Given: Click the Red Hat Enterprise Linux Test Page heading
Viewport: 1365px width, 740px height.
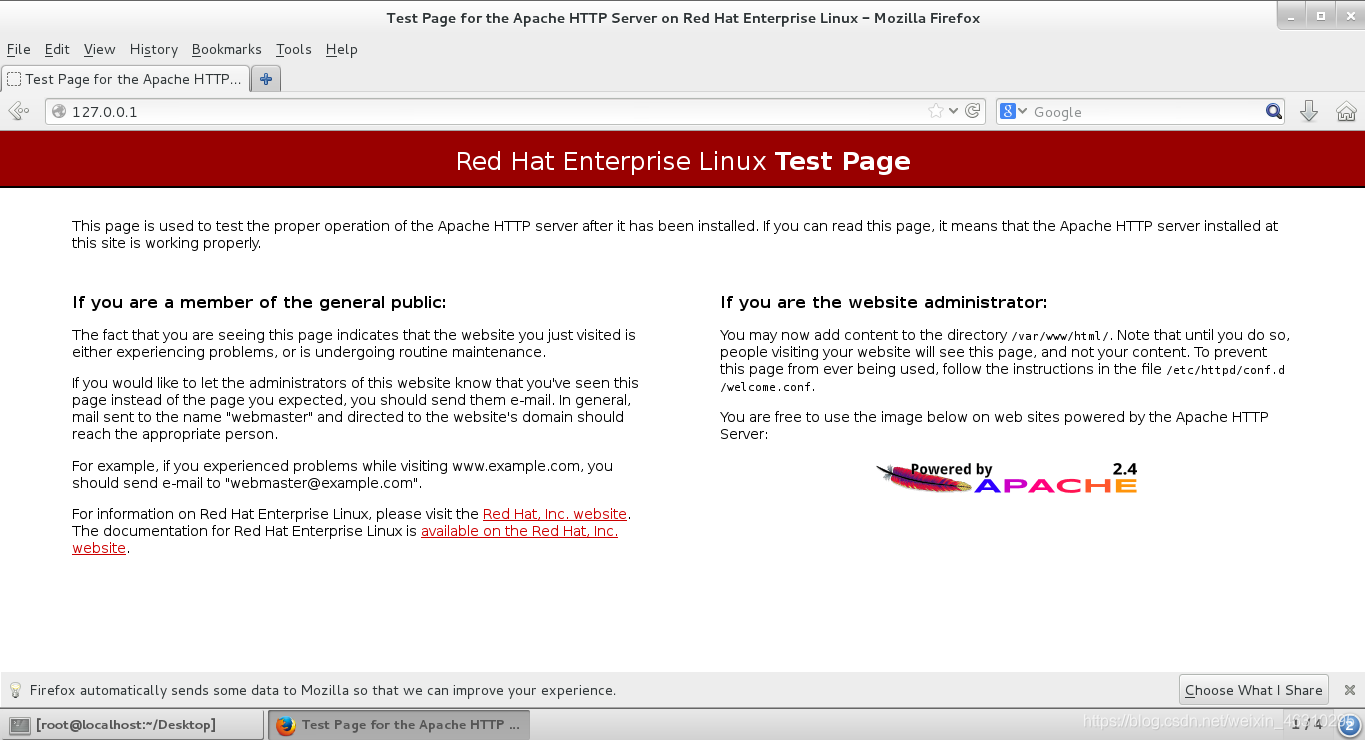Looking at the screenshot, I should (683, 161).
